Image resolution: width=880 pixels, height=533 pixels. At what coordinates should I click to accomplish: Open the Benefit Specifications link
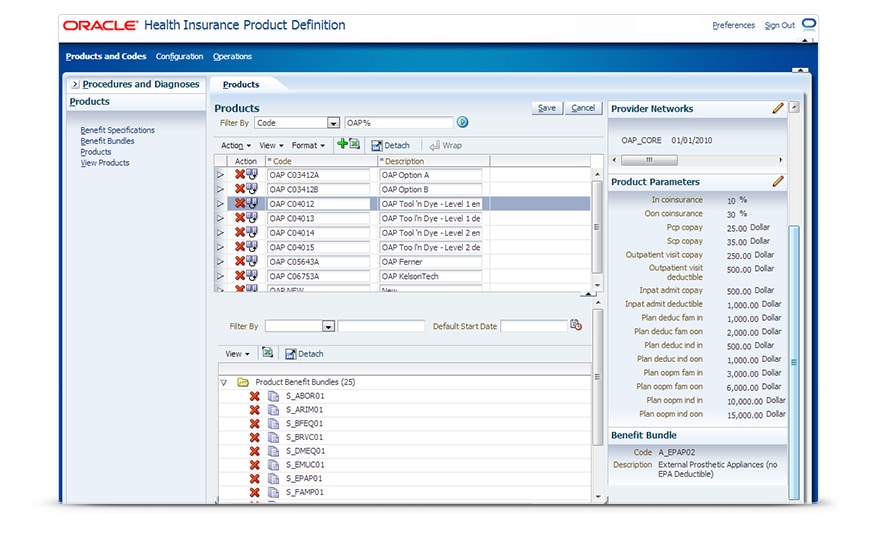coord(117,130)
